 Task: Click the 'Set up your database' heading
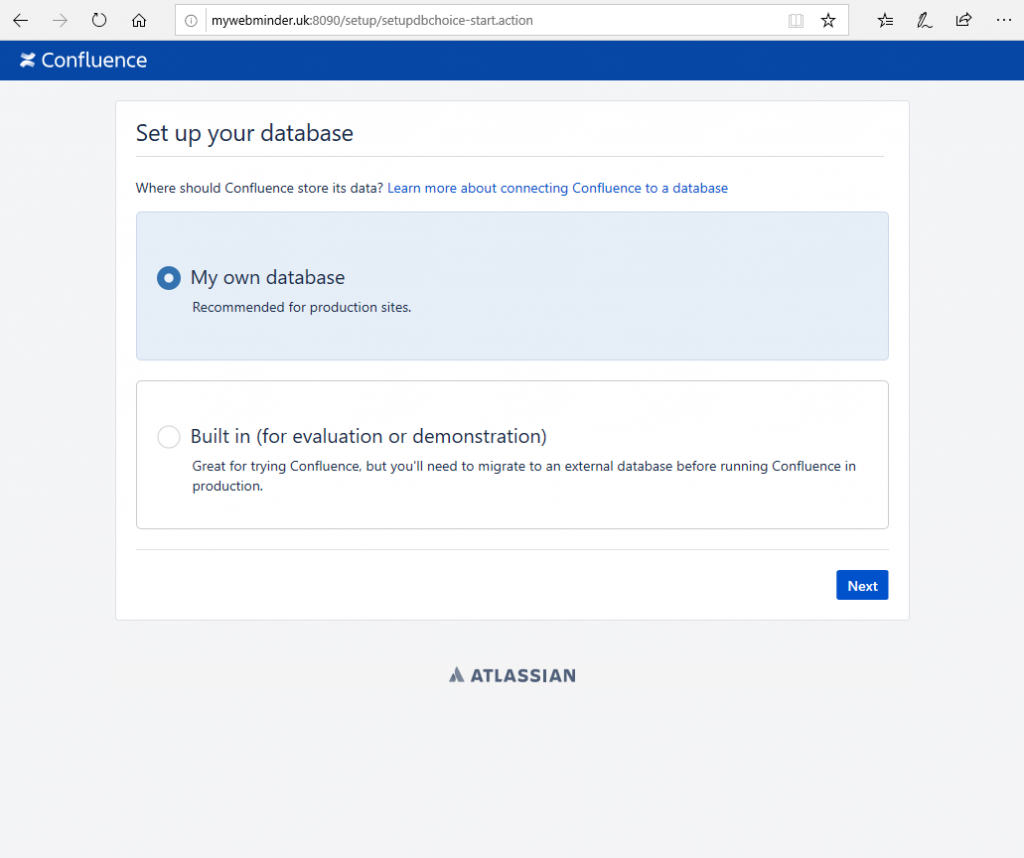(244, 133)
